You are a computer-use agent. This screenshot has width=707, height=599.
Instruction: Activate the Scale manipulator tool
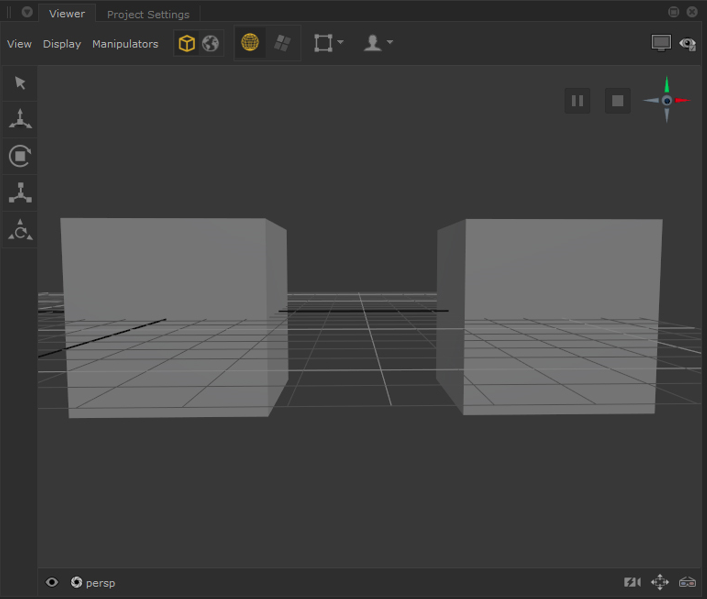coord(20,192)
